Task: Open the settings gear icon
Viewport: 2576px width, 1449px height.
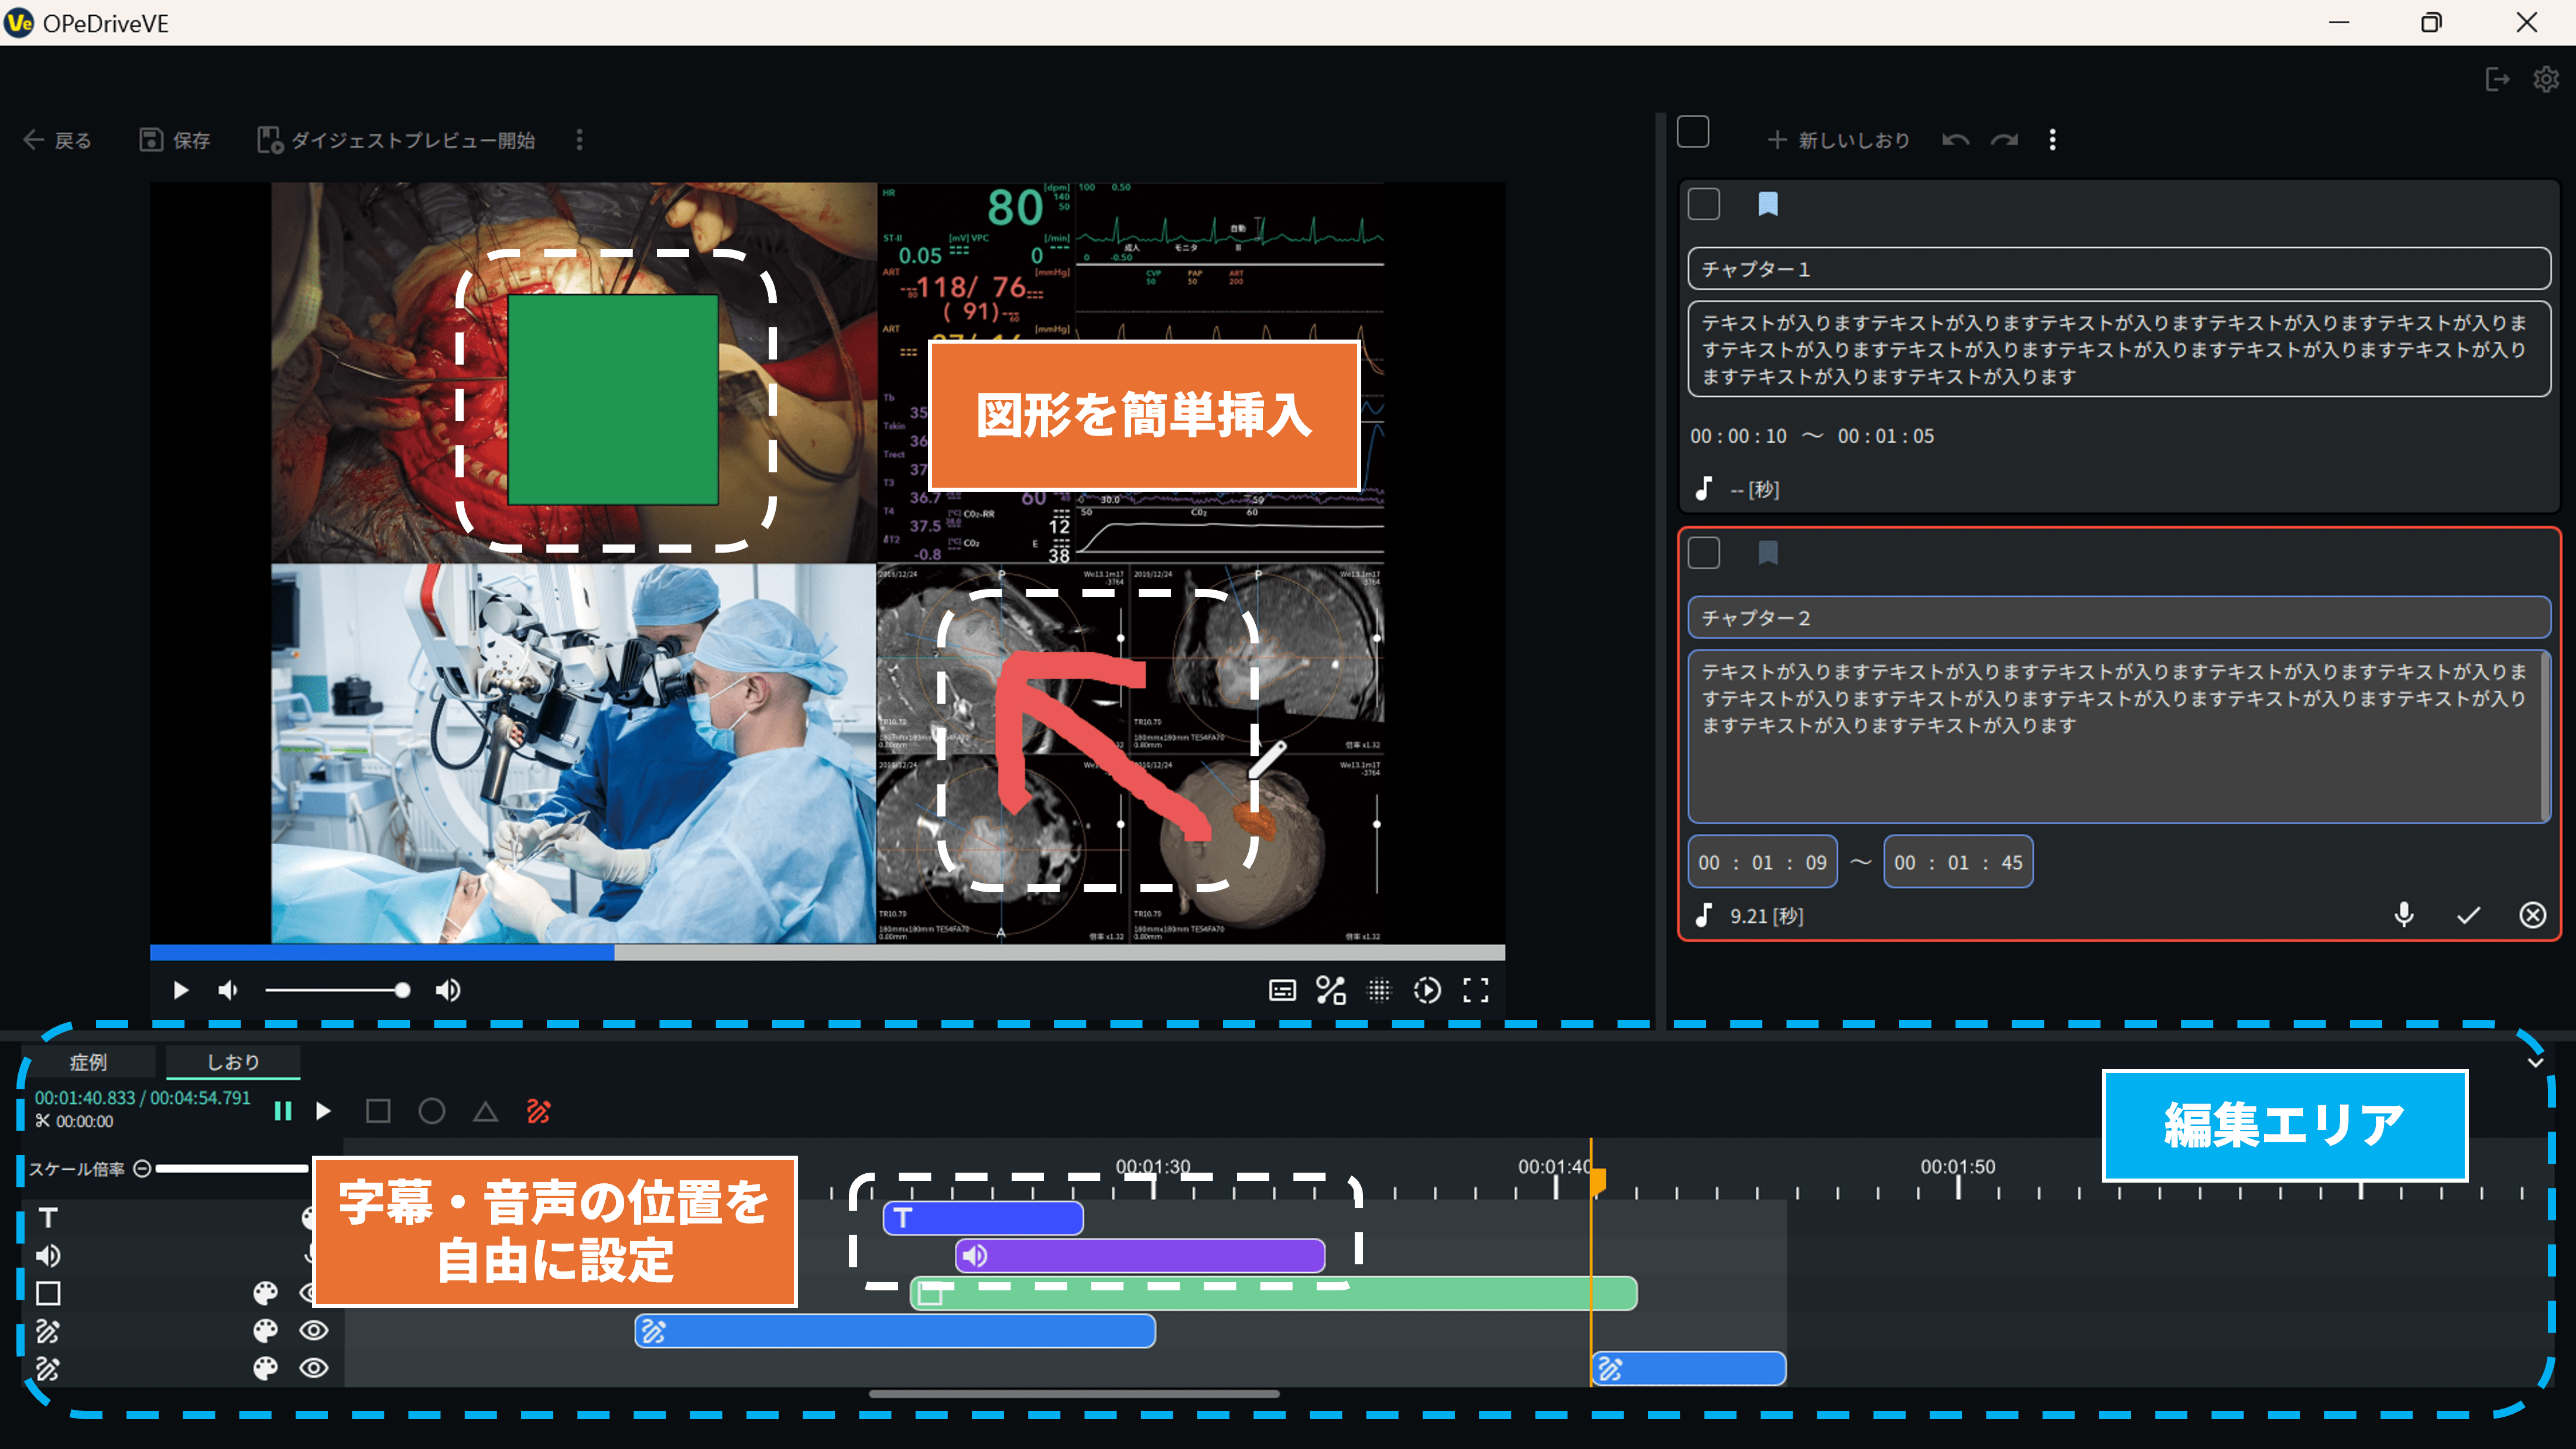Action: 2546,79
